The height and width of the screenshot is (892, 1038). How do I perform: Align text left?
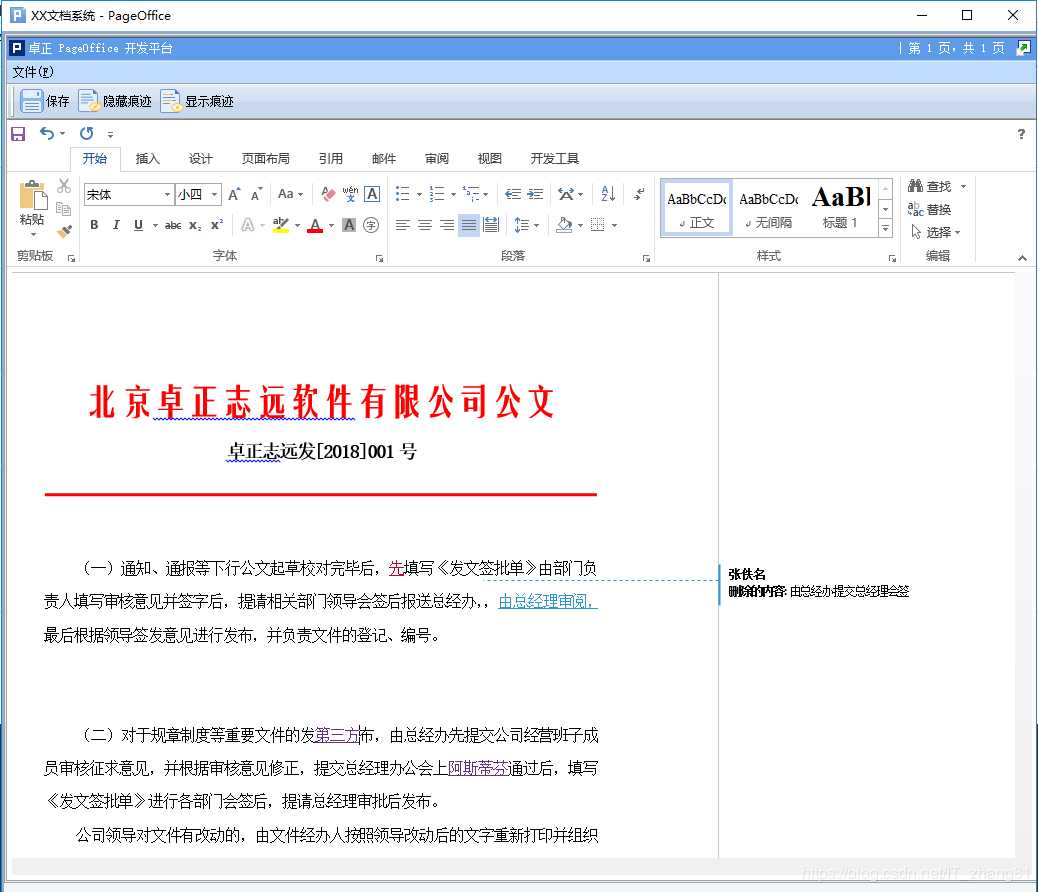[402, 225]
